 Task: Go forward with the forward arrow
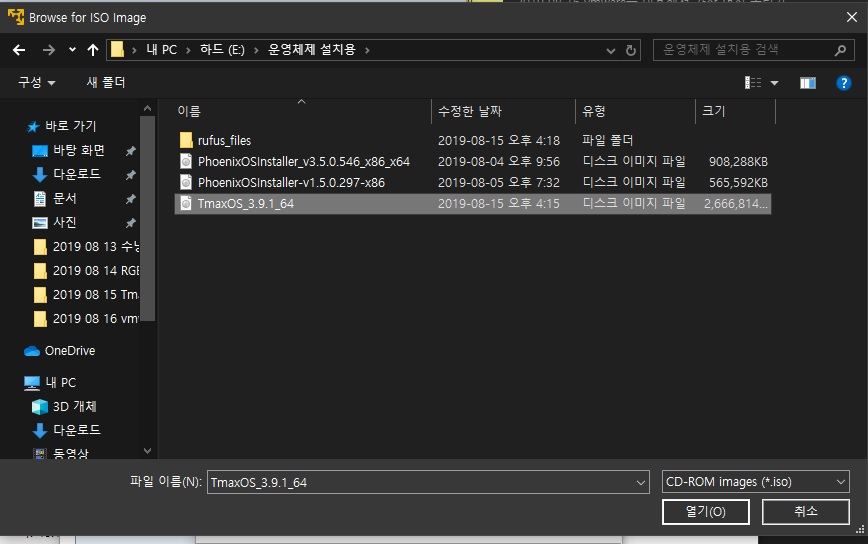pos(49,50)
